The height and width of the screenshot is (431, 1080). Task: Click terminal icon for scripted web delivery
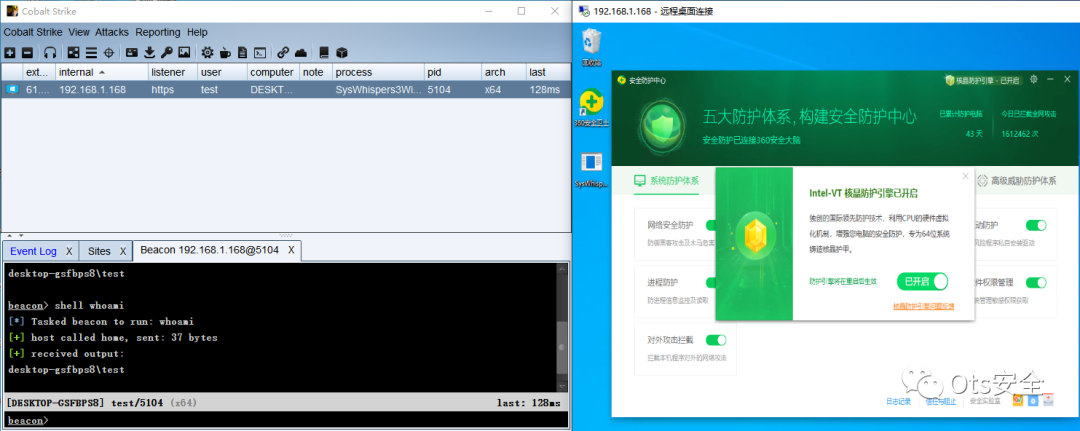pyautogui.click(x=260, y=52)
